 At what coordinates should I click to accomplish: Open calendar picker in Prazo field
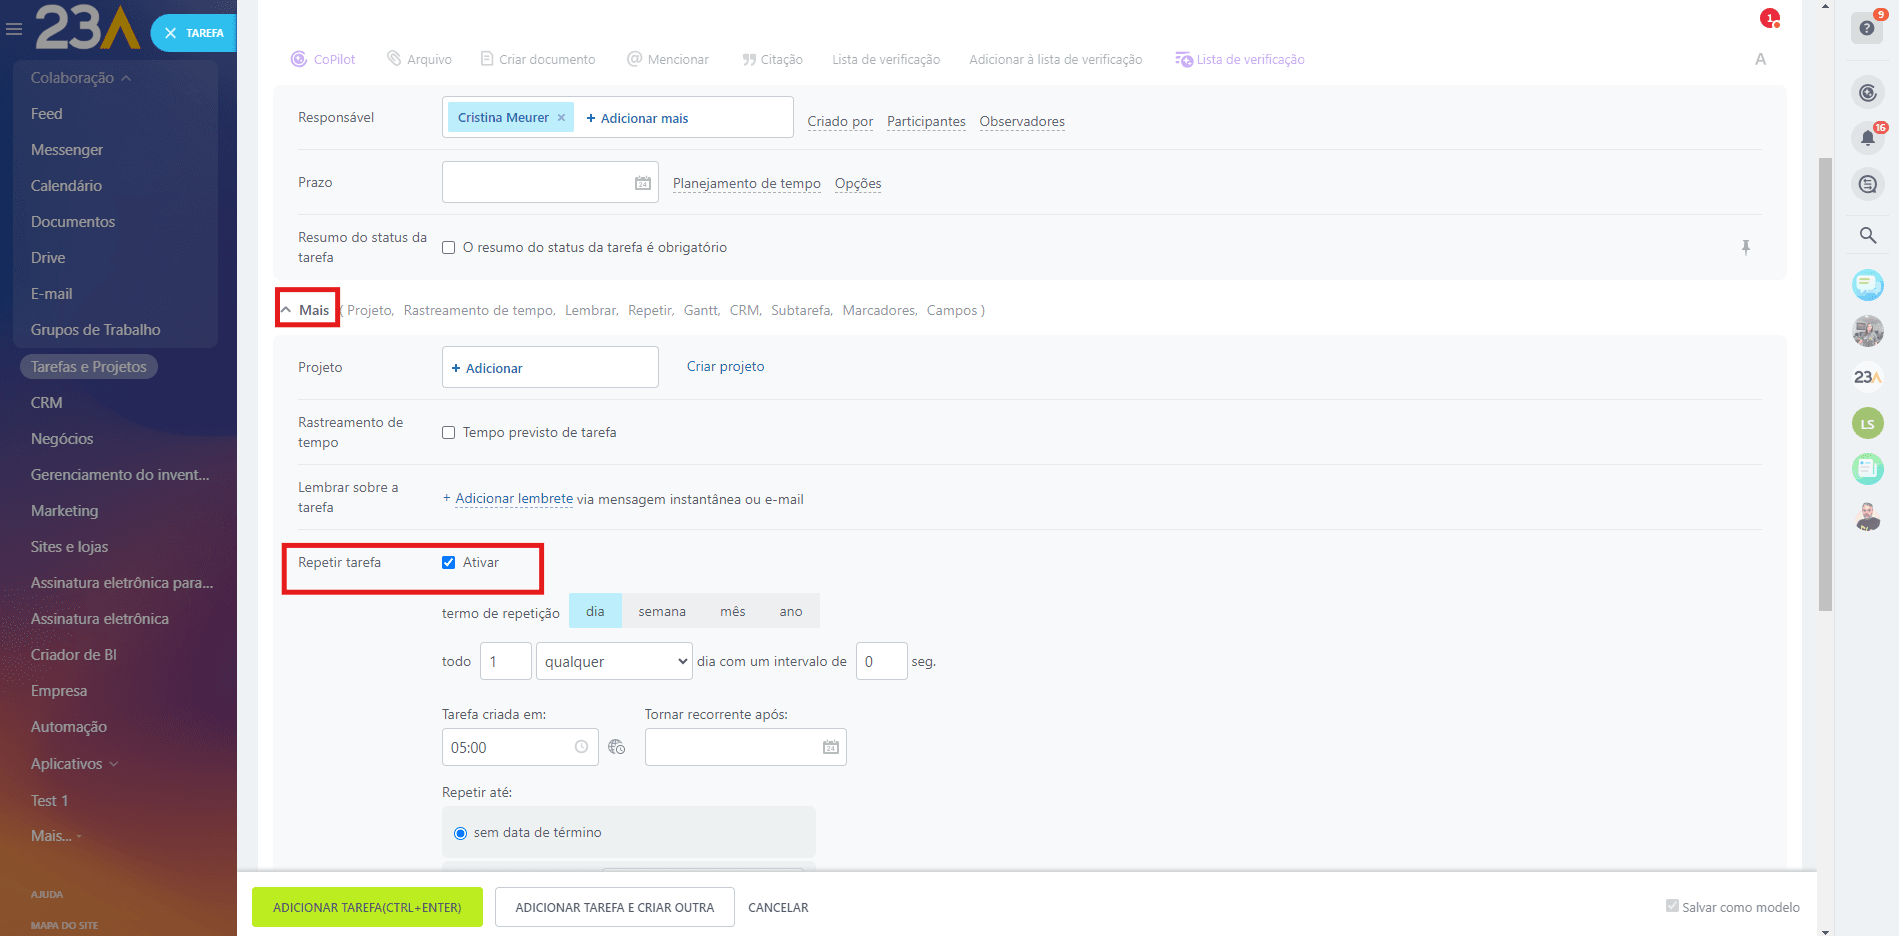(642, 183)
